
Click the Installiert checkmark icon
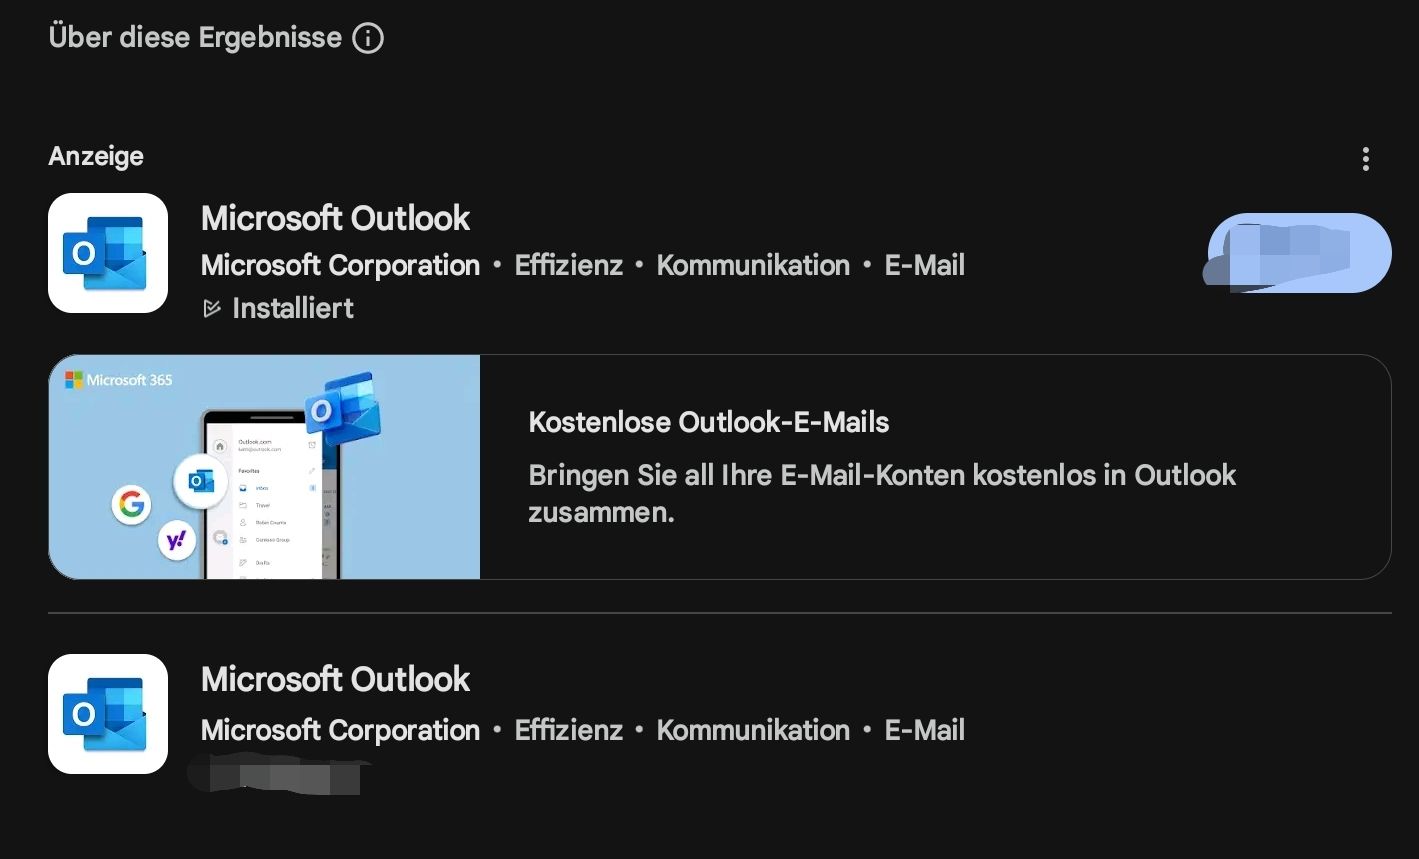(211, 308)
